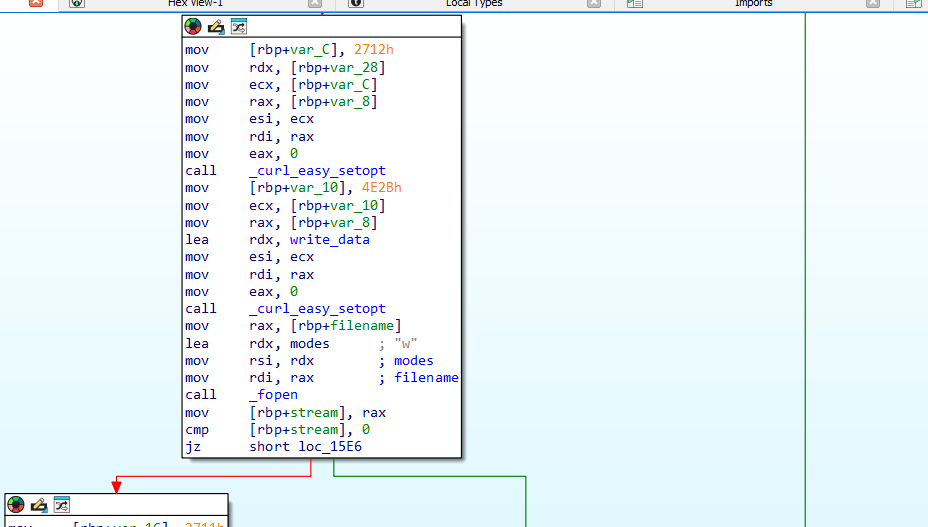Screen dimensions: 928x527
Task: Jump to write_data function reference
Action: coord(330,240)
